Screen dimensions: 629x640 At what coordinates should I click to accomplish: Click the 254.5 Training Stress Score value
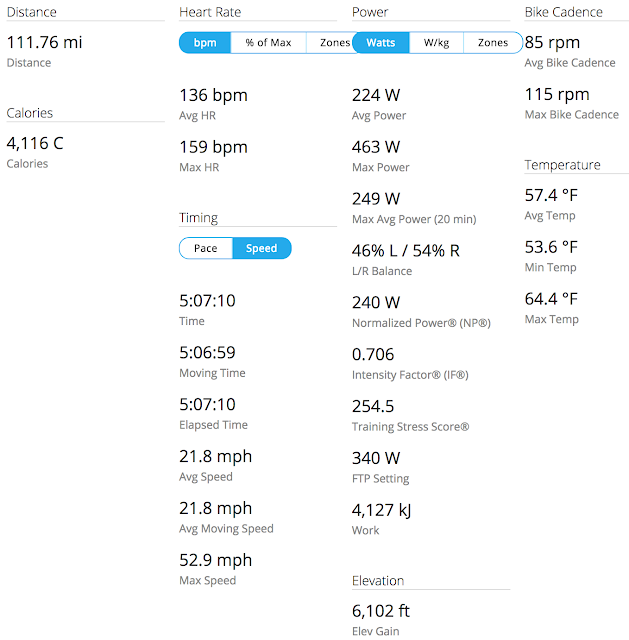coord(373,406)
